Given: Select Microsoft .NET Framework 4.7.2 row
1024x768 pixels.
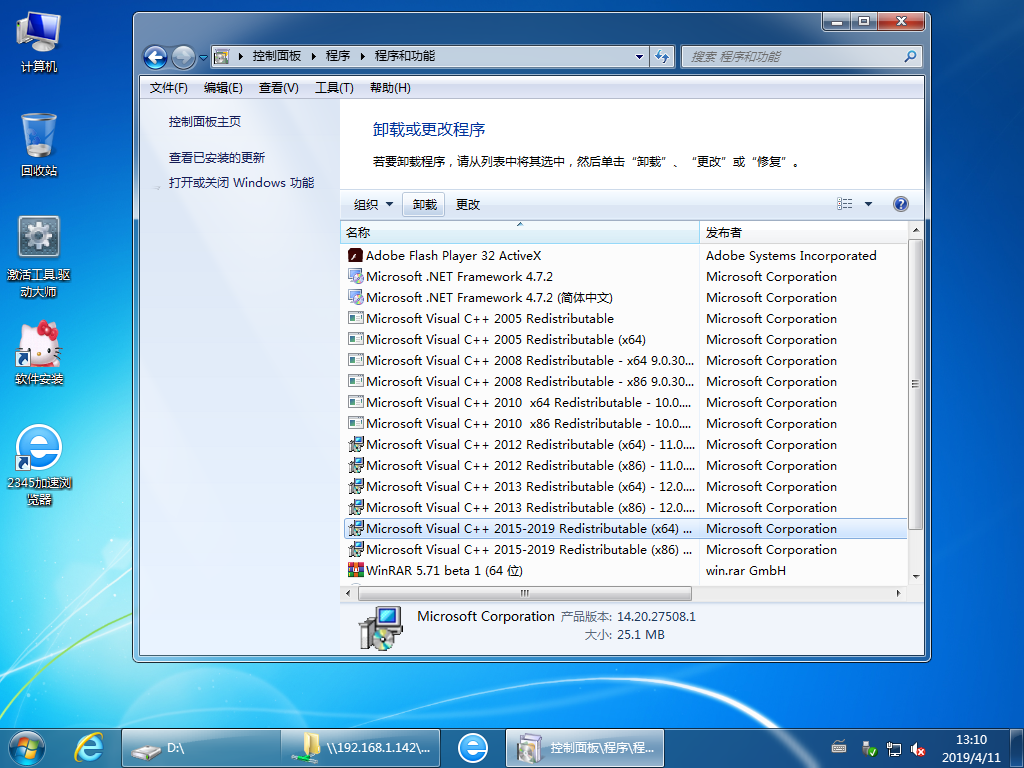Looking at the screenshot, I should pyautogui.click(x=625, y=276).
